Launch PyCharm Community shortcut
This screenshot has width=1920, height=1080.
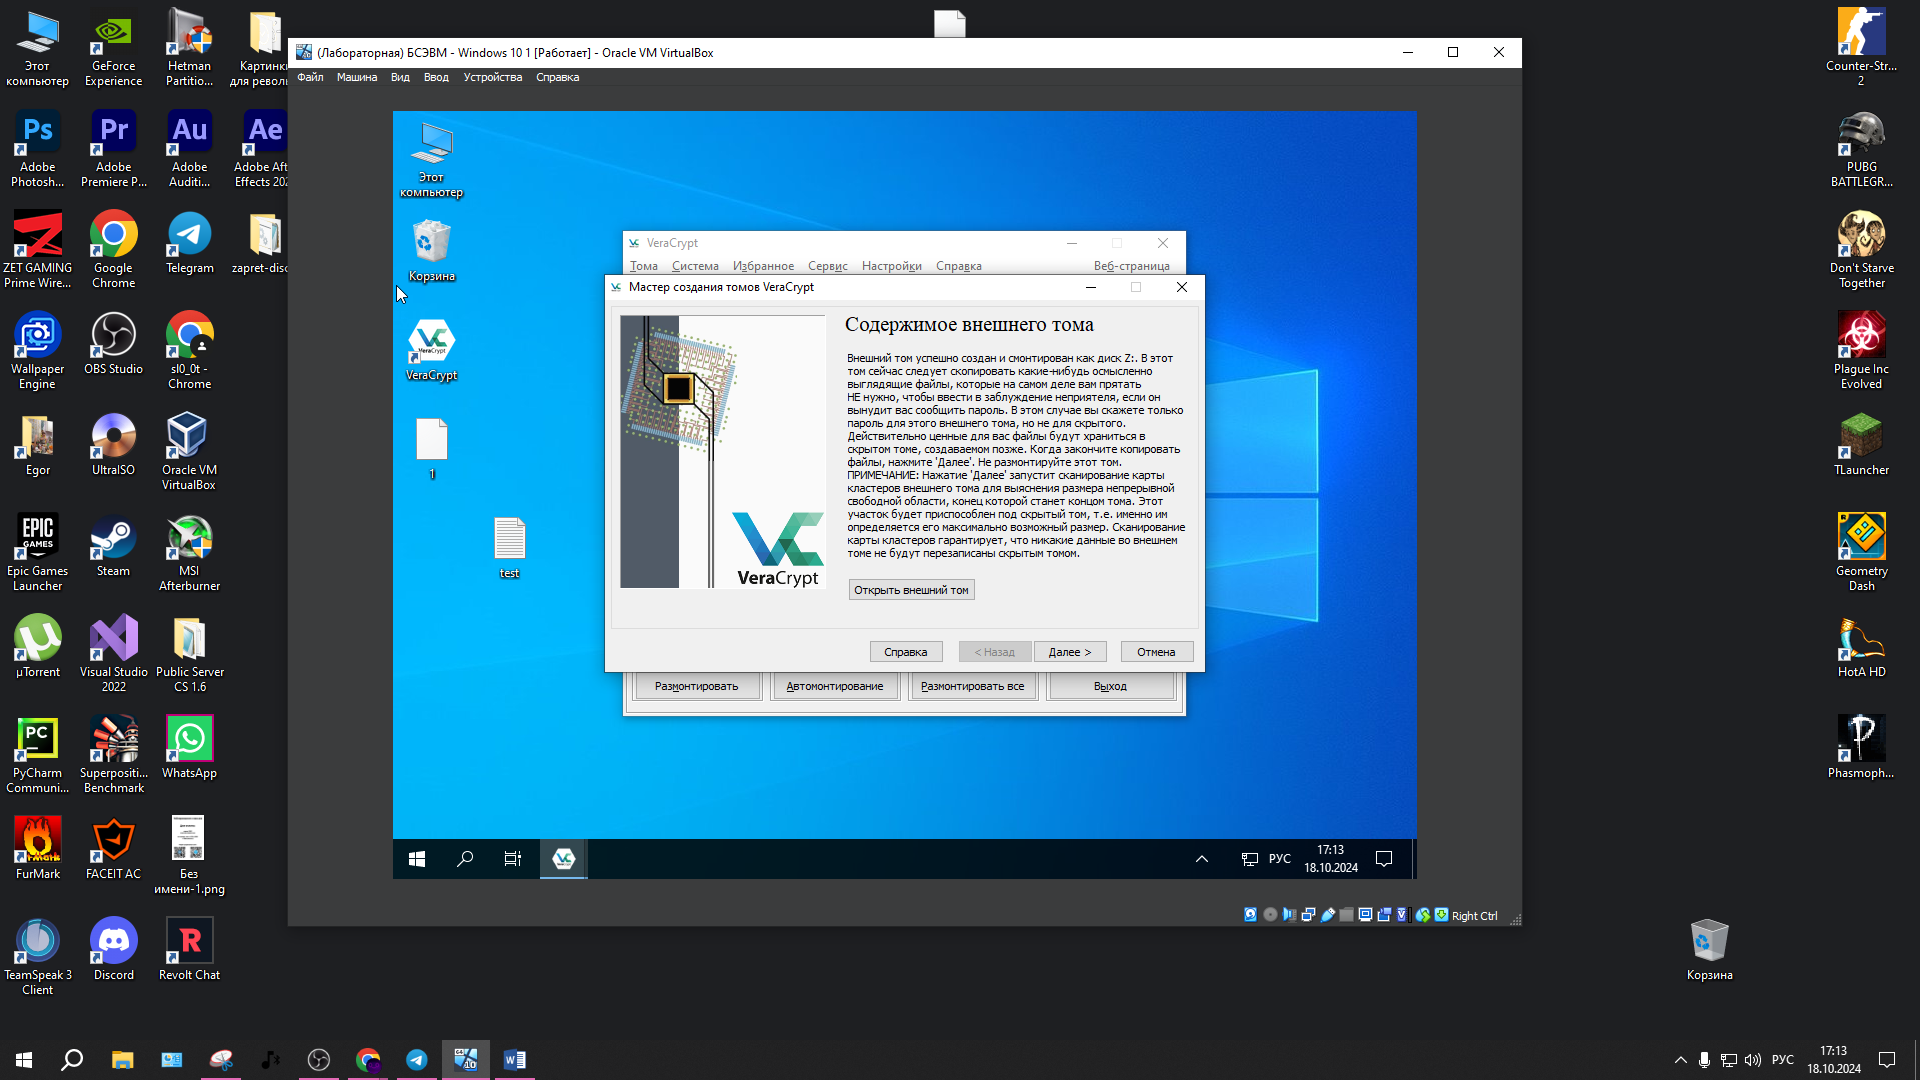[38, 755]
